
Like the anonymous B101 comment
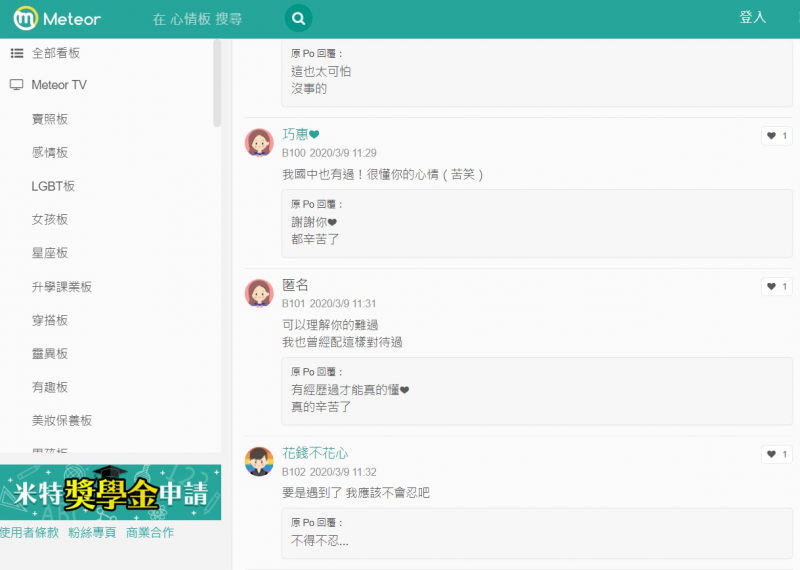[776, 287]
